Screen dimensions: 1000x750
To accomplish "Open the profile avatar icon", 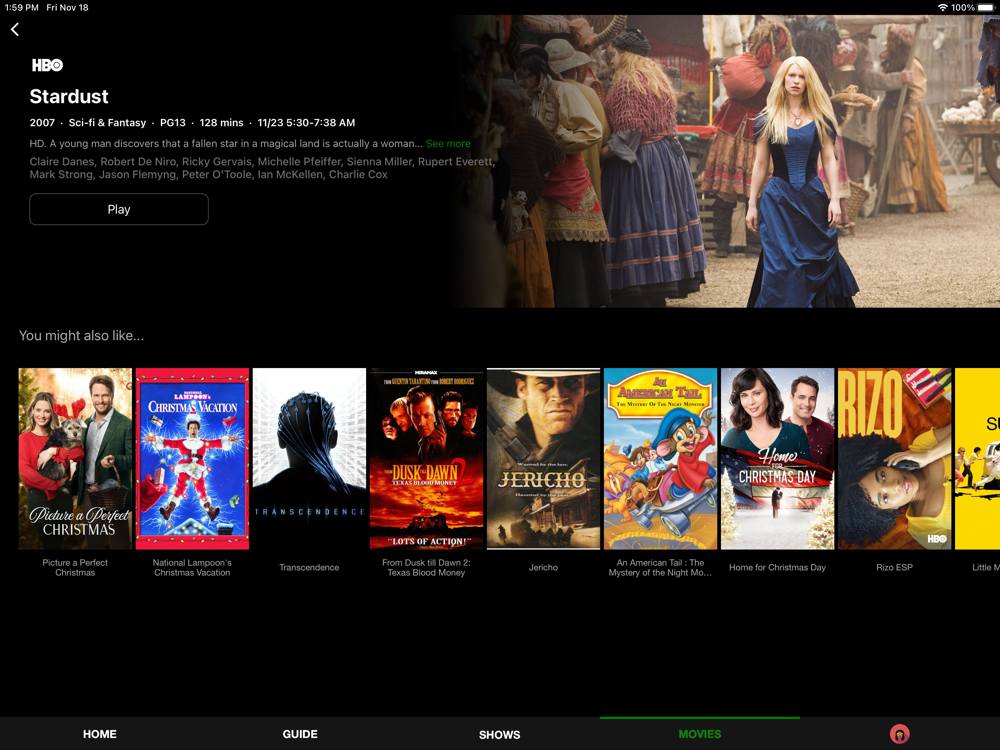I will [899, 734].
